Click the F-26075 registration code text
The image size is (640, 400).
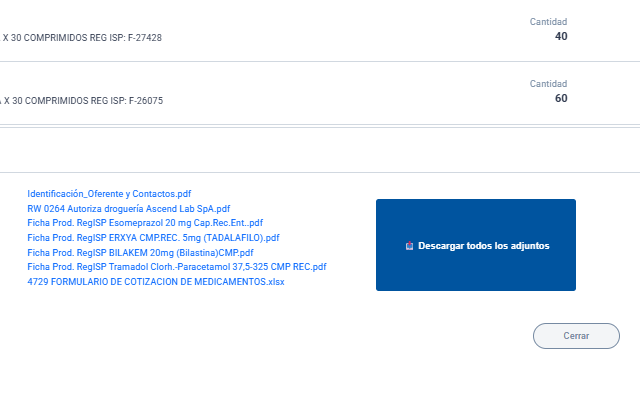[146, 100]
